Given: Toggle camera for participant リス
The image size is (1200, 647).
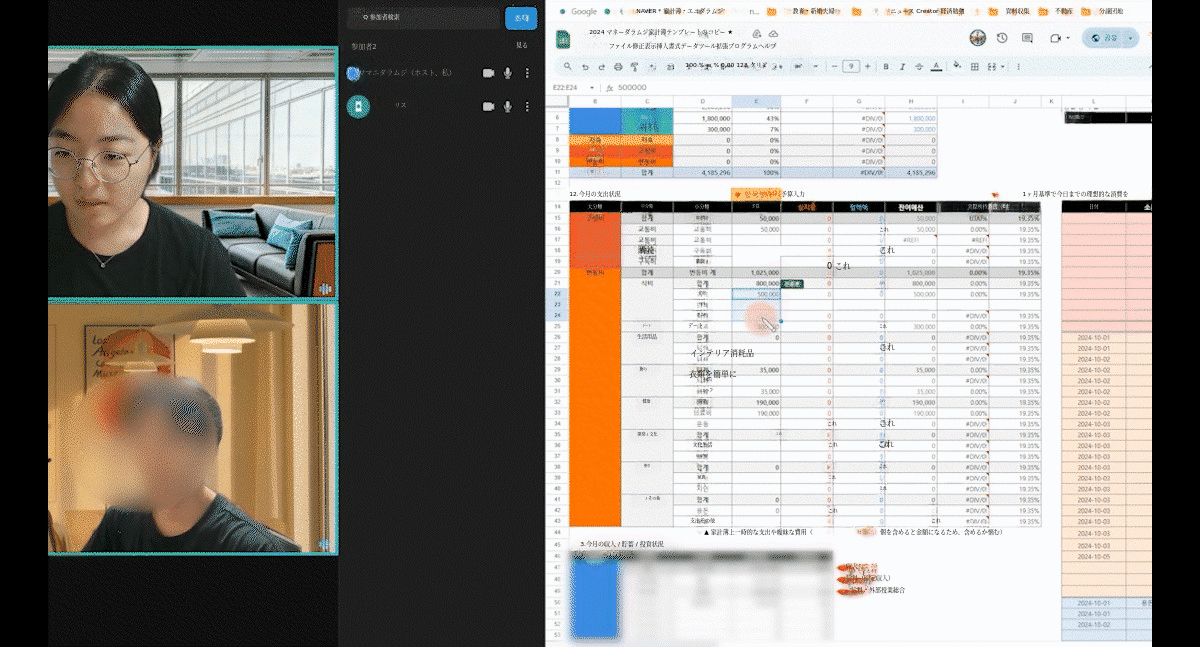Looking at the screenshot, I should (489, 106).
